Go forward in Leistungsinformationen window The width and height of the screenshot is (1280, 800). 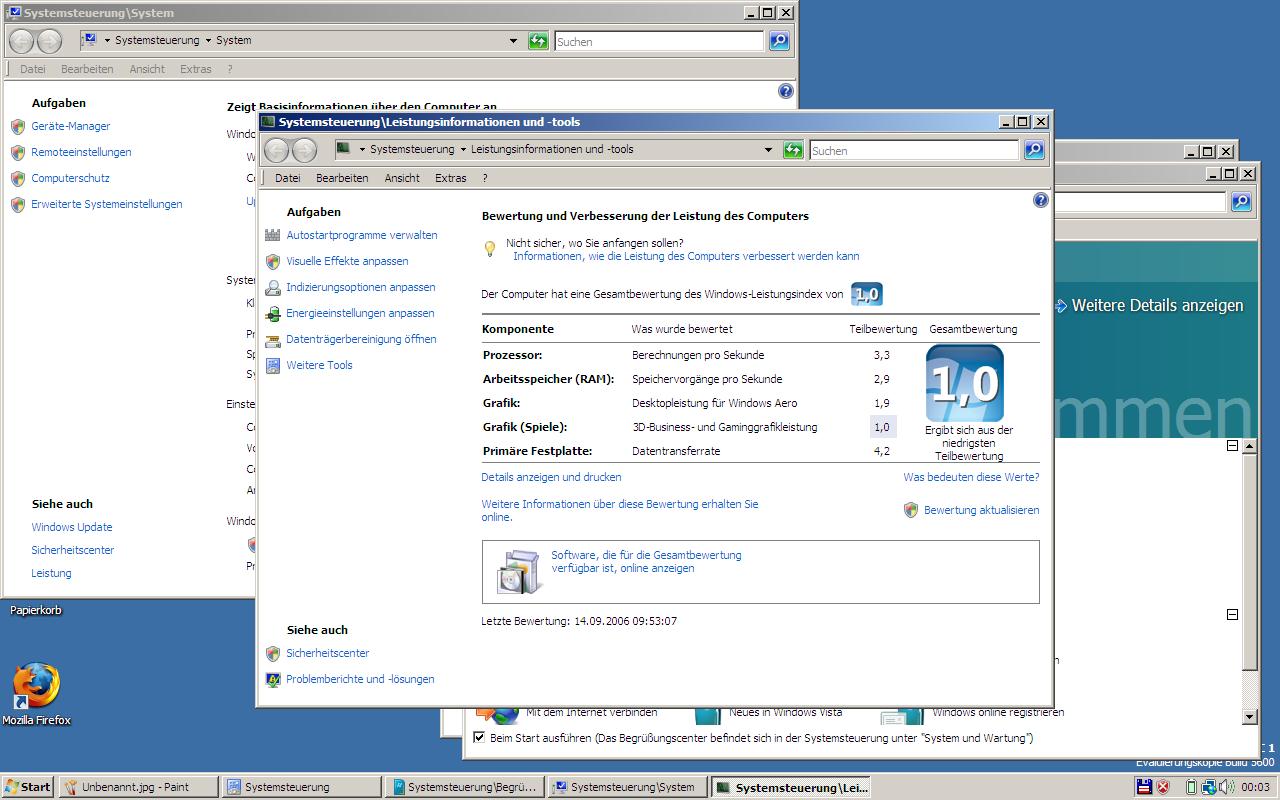click(304, 150)
